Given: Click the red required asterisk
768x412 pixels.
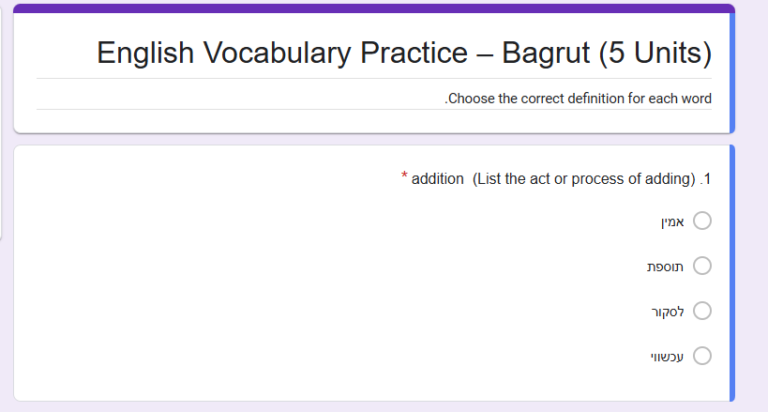Looking at the screenshot, I should (404, 177).
